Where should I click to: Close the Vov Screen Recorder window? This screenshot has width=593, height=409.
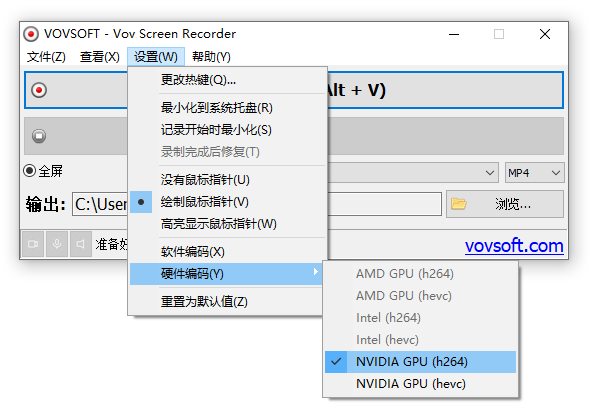[x=545, y=34]
